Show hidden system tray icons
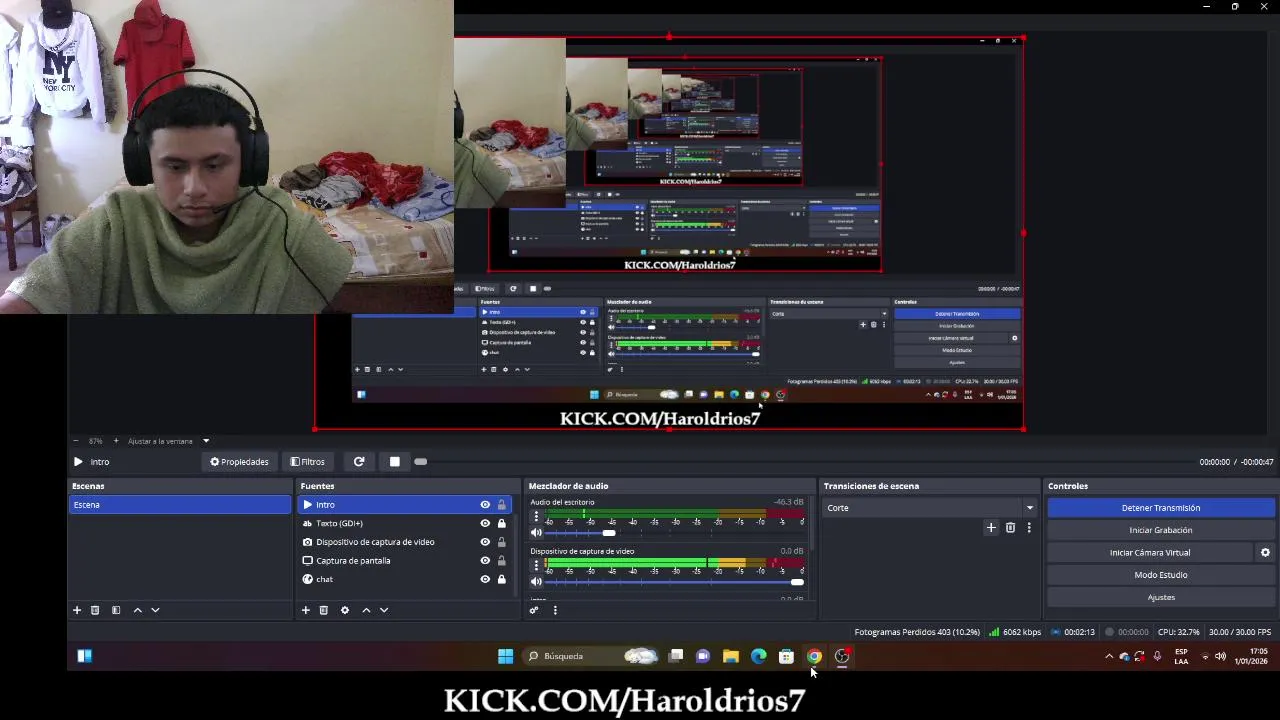The height and width of the screenshot is (720, 1280). click(1109, 657)
